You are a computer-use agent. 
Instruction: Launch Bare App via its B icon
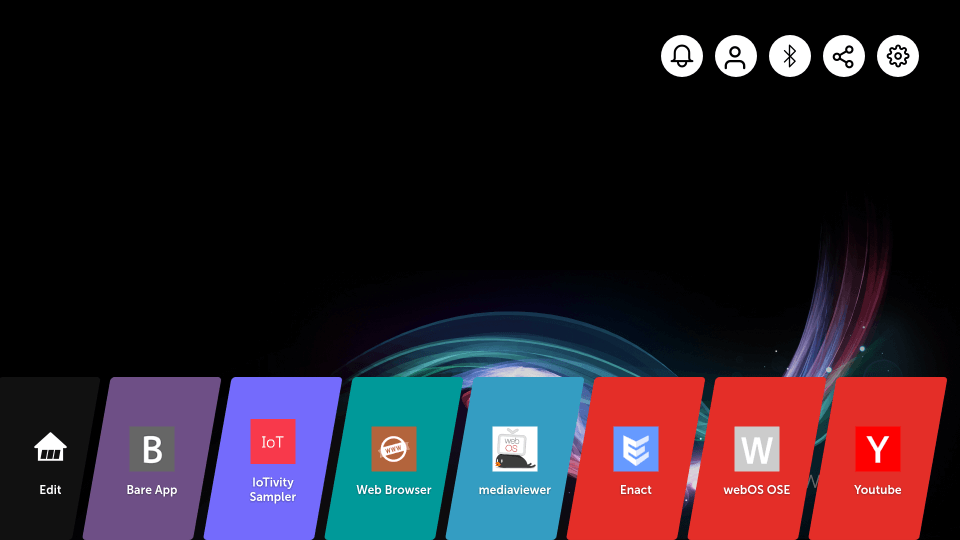click(152, 449)
